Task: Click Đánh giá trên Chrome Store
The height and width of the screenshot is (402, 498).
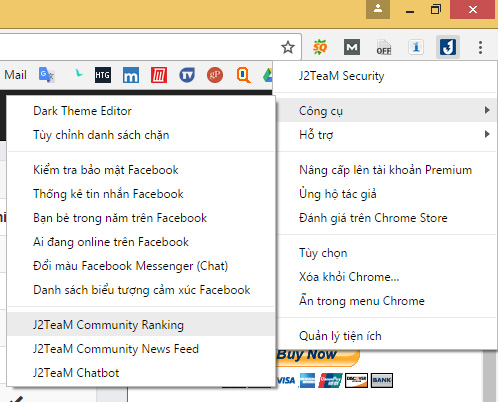Action: pyautogui.click(x=386, y=218)
